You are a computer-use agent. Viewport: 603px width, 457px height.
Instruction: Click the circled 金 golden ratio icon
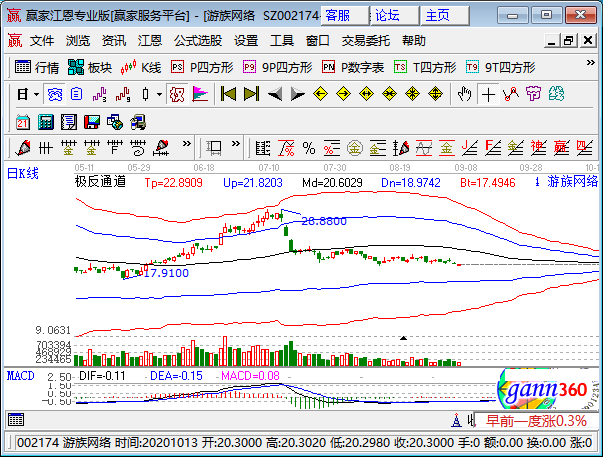(x=355, y=148)
